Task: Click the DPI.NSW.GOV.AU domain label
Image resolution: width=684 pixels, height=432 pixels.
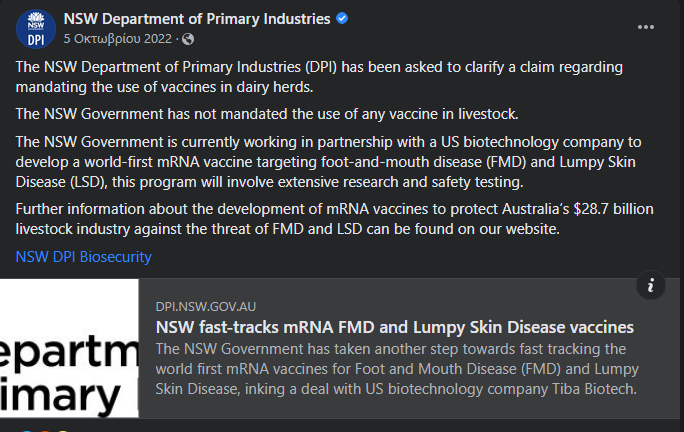Action: (205, 307)
